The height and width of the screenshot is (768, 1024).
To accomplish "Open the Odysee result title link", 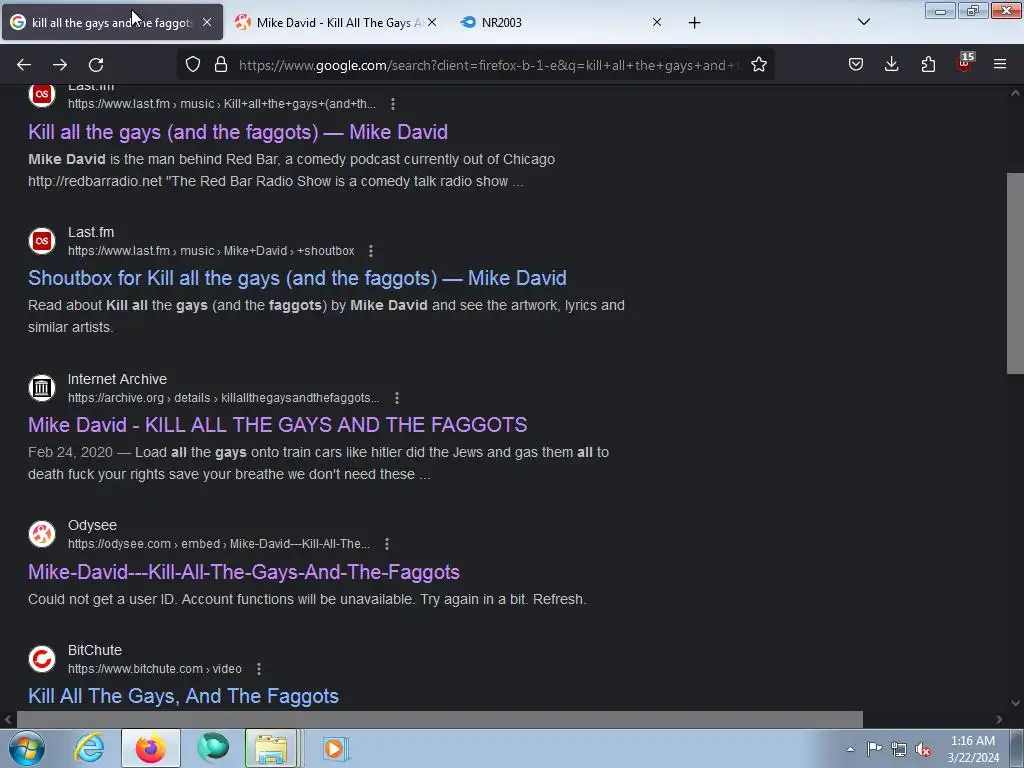I will pos(244,572).
